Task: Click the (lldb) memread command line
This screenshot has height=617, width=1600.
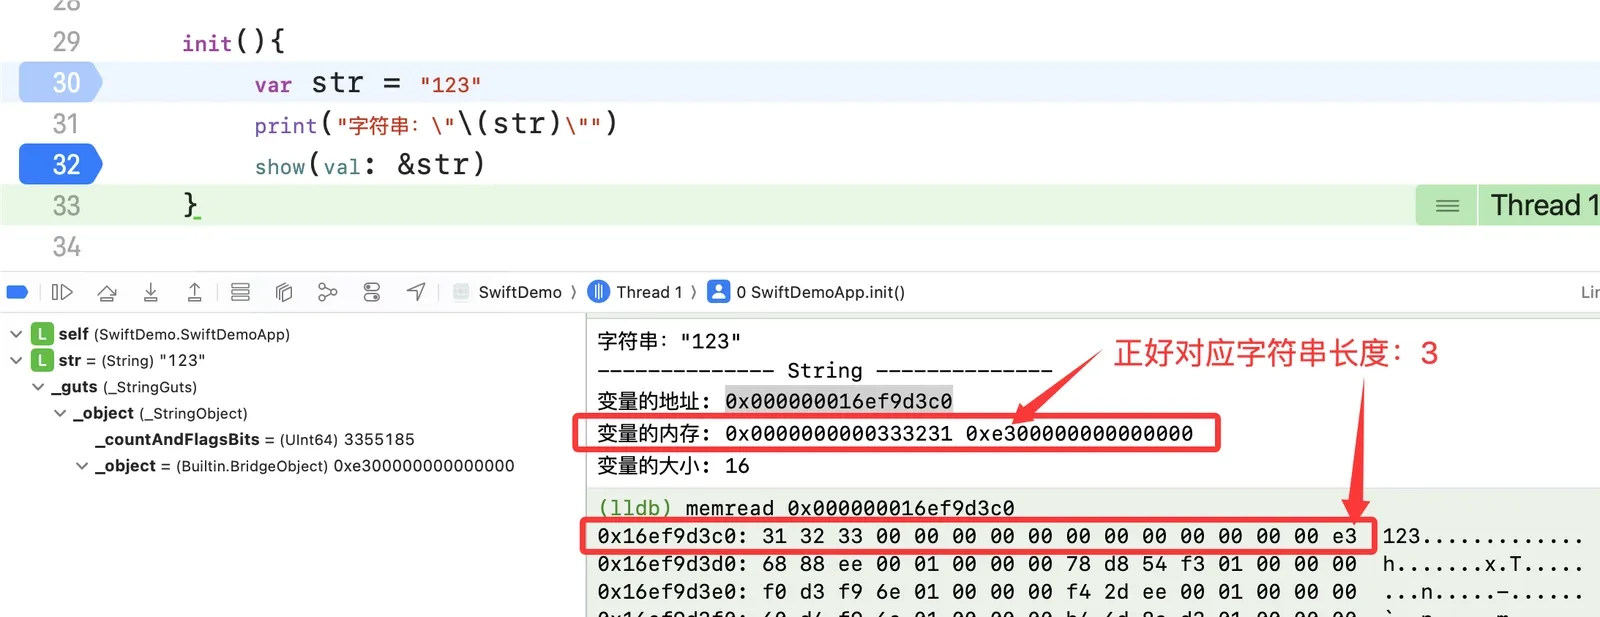Action: coord(806,508)
